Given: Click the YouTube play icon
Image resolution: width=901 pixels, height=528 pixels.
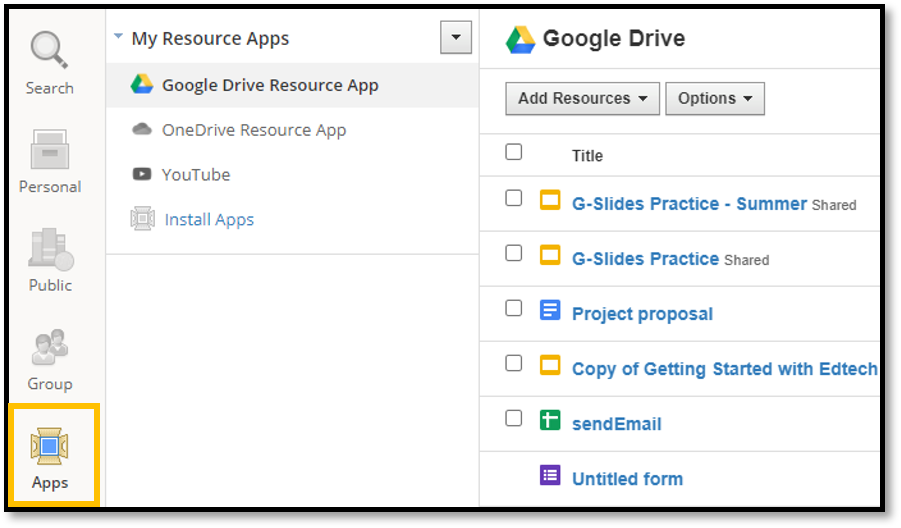Looking at the screenshot, I should (x=142, y=174).
